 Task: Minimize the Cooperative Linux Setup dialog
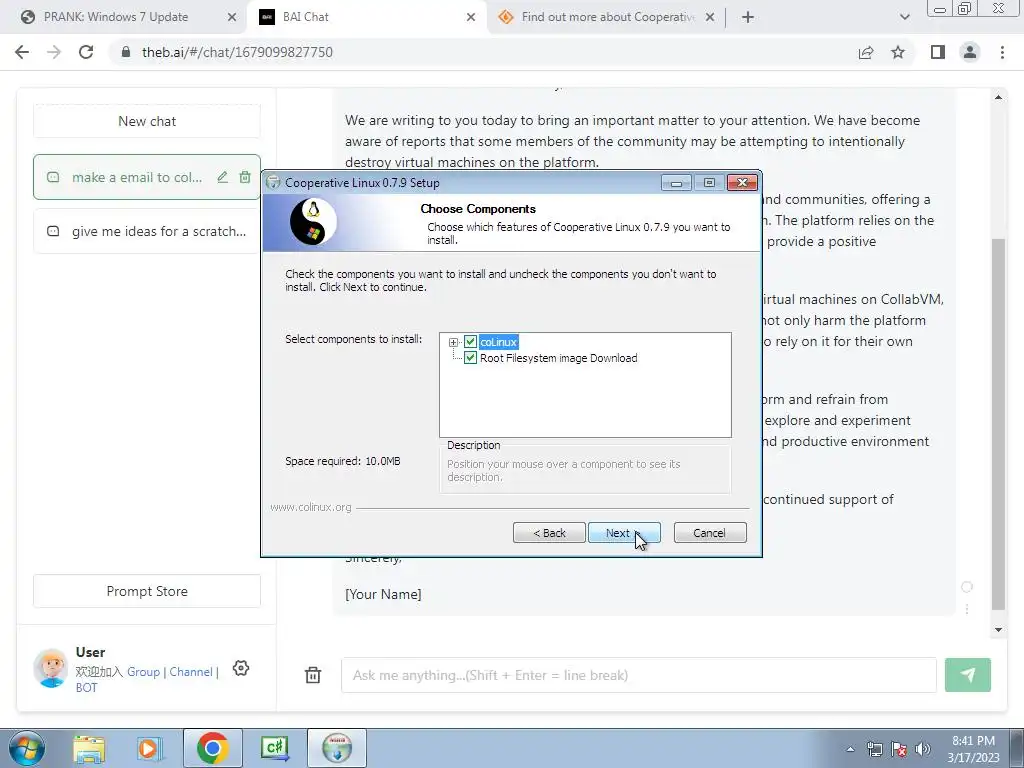(x=676, y=183)
